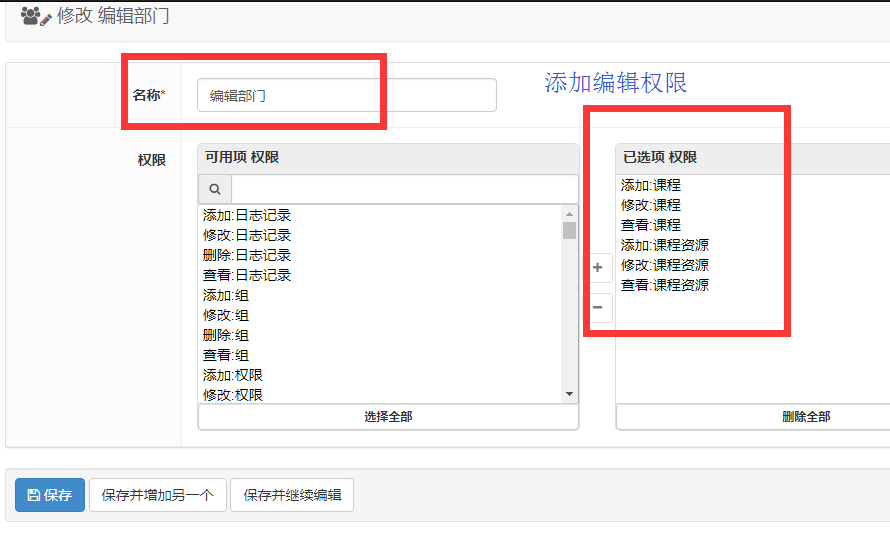Click the minus icon to remove permission

598,307
